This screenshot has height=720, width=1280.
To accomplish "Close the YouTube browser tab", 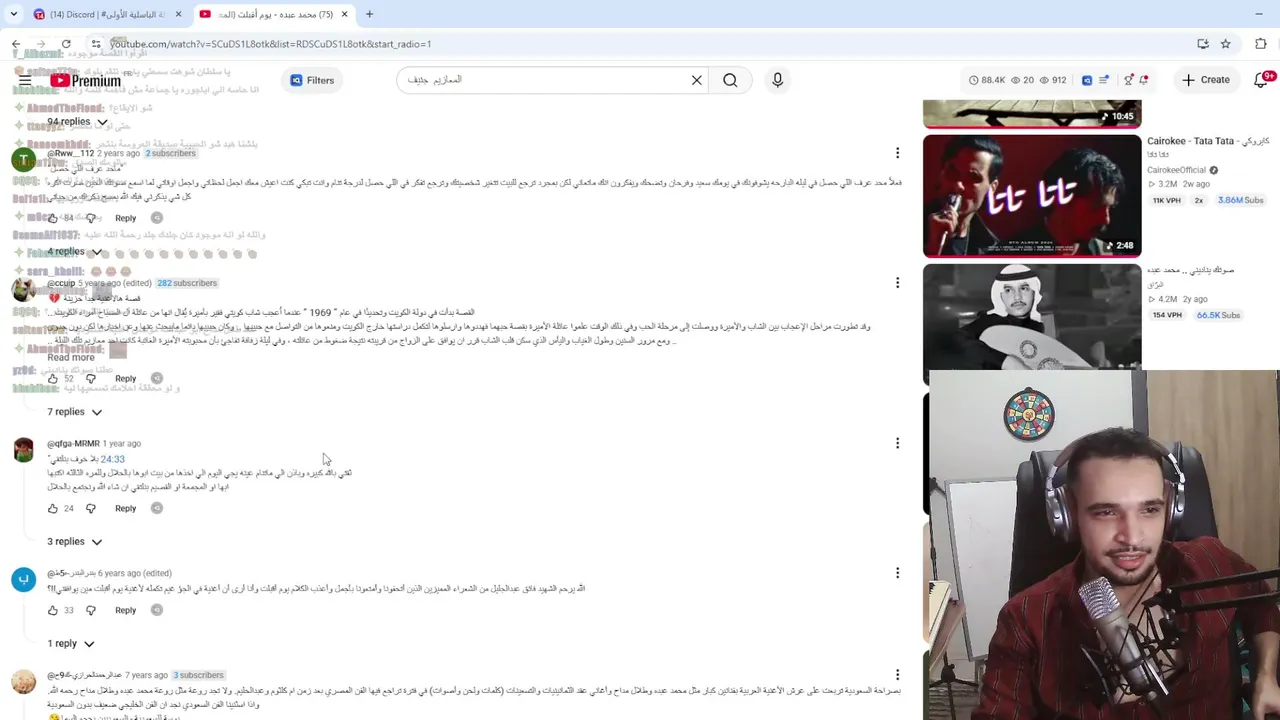I will pos(344,14).
